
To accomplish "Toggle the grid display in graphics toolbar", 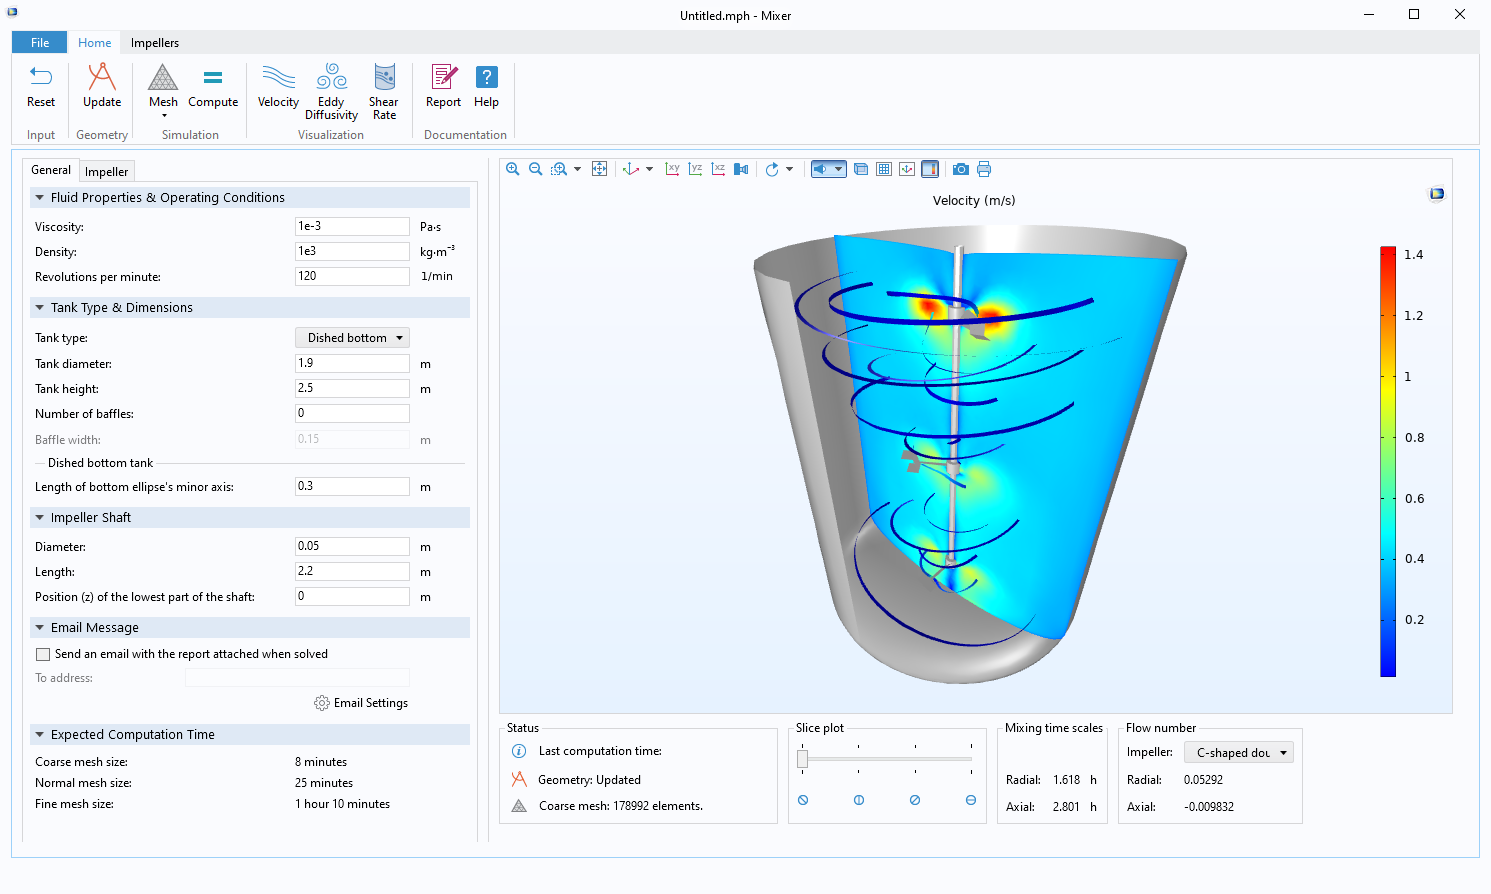I will [883, 169].
